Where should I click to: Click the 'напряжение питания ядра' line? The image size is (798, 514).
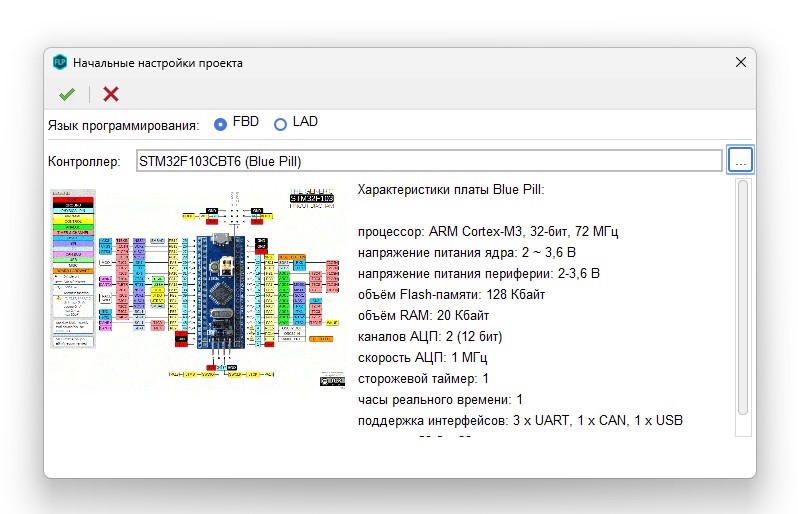tap(467, 252)
